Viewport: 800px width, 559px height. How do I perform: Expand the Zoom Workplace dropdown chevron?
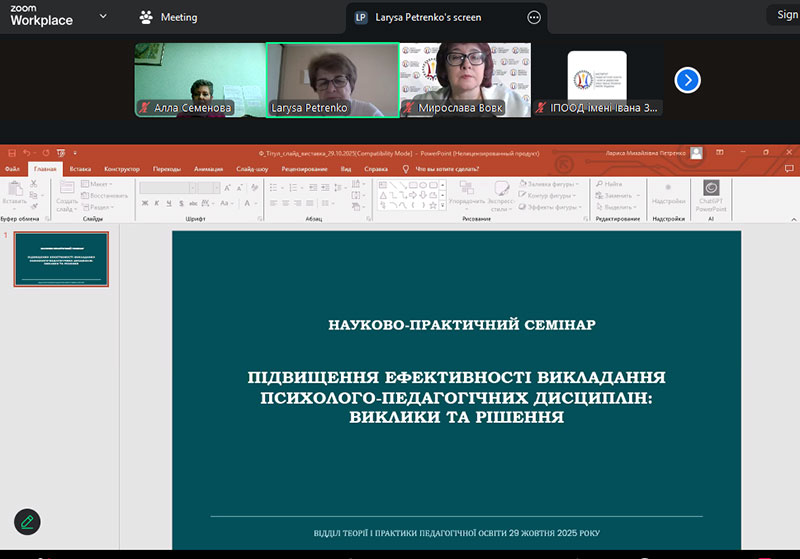[x=104, y=17]
